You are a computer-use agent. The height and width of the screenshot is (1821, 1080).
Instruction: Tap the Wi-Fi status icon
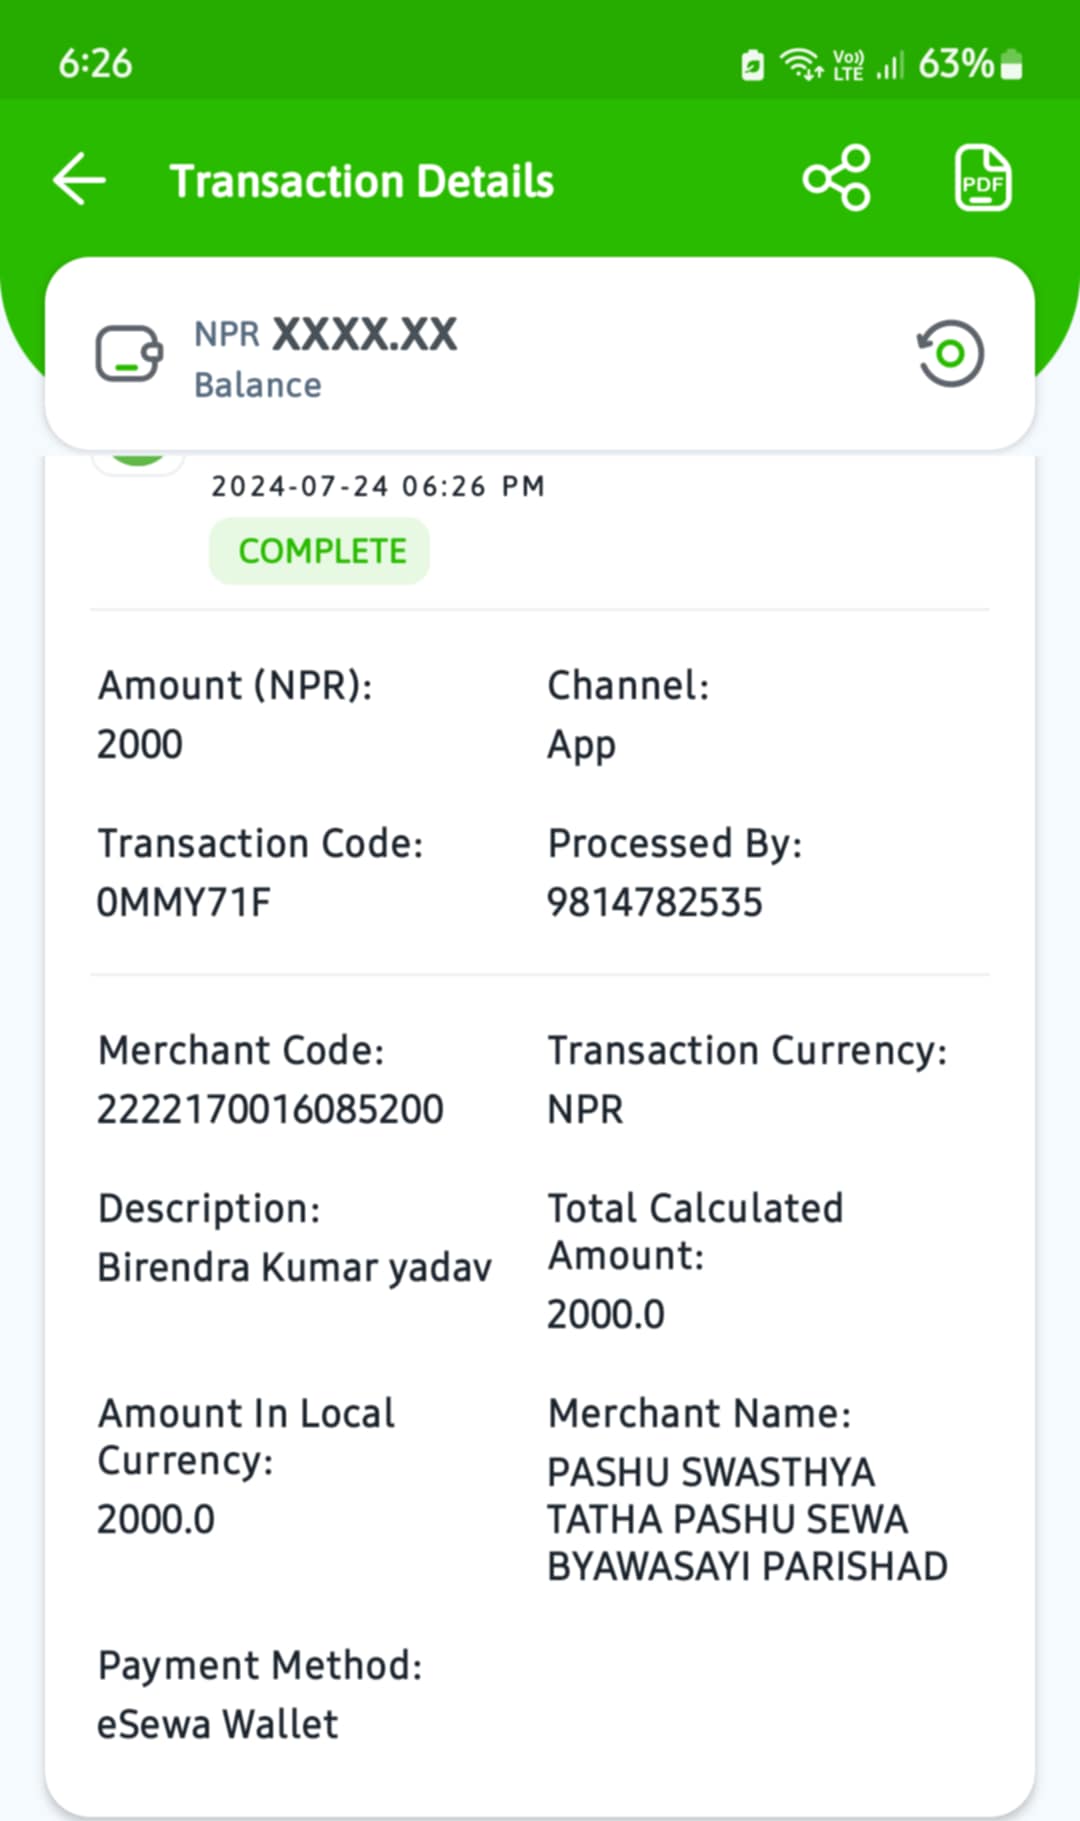801,65
